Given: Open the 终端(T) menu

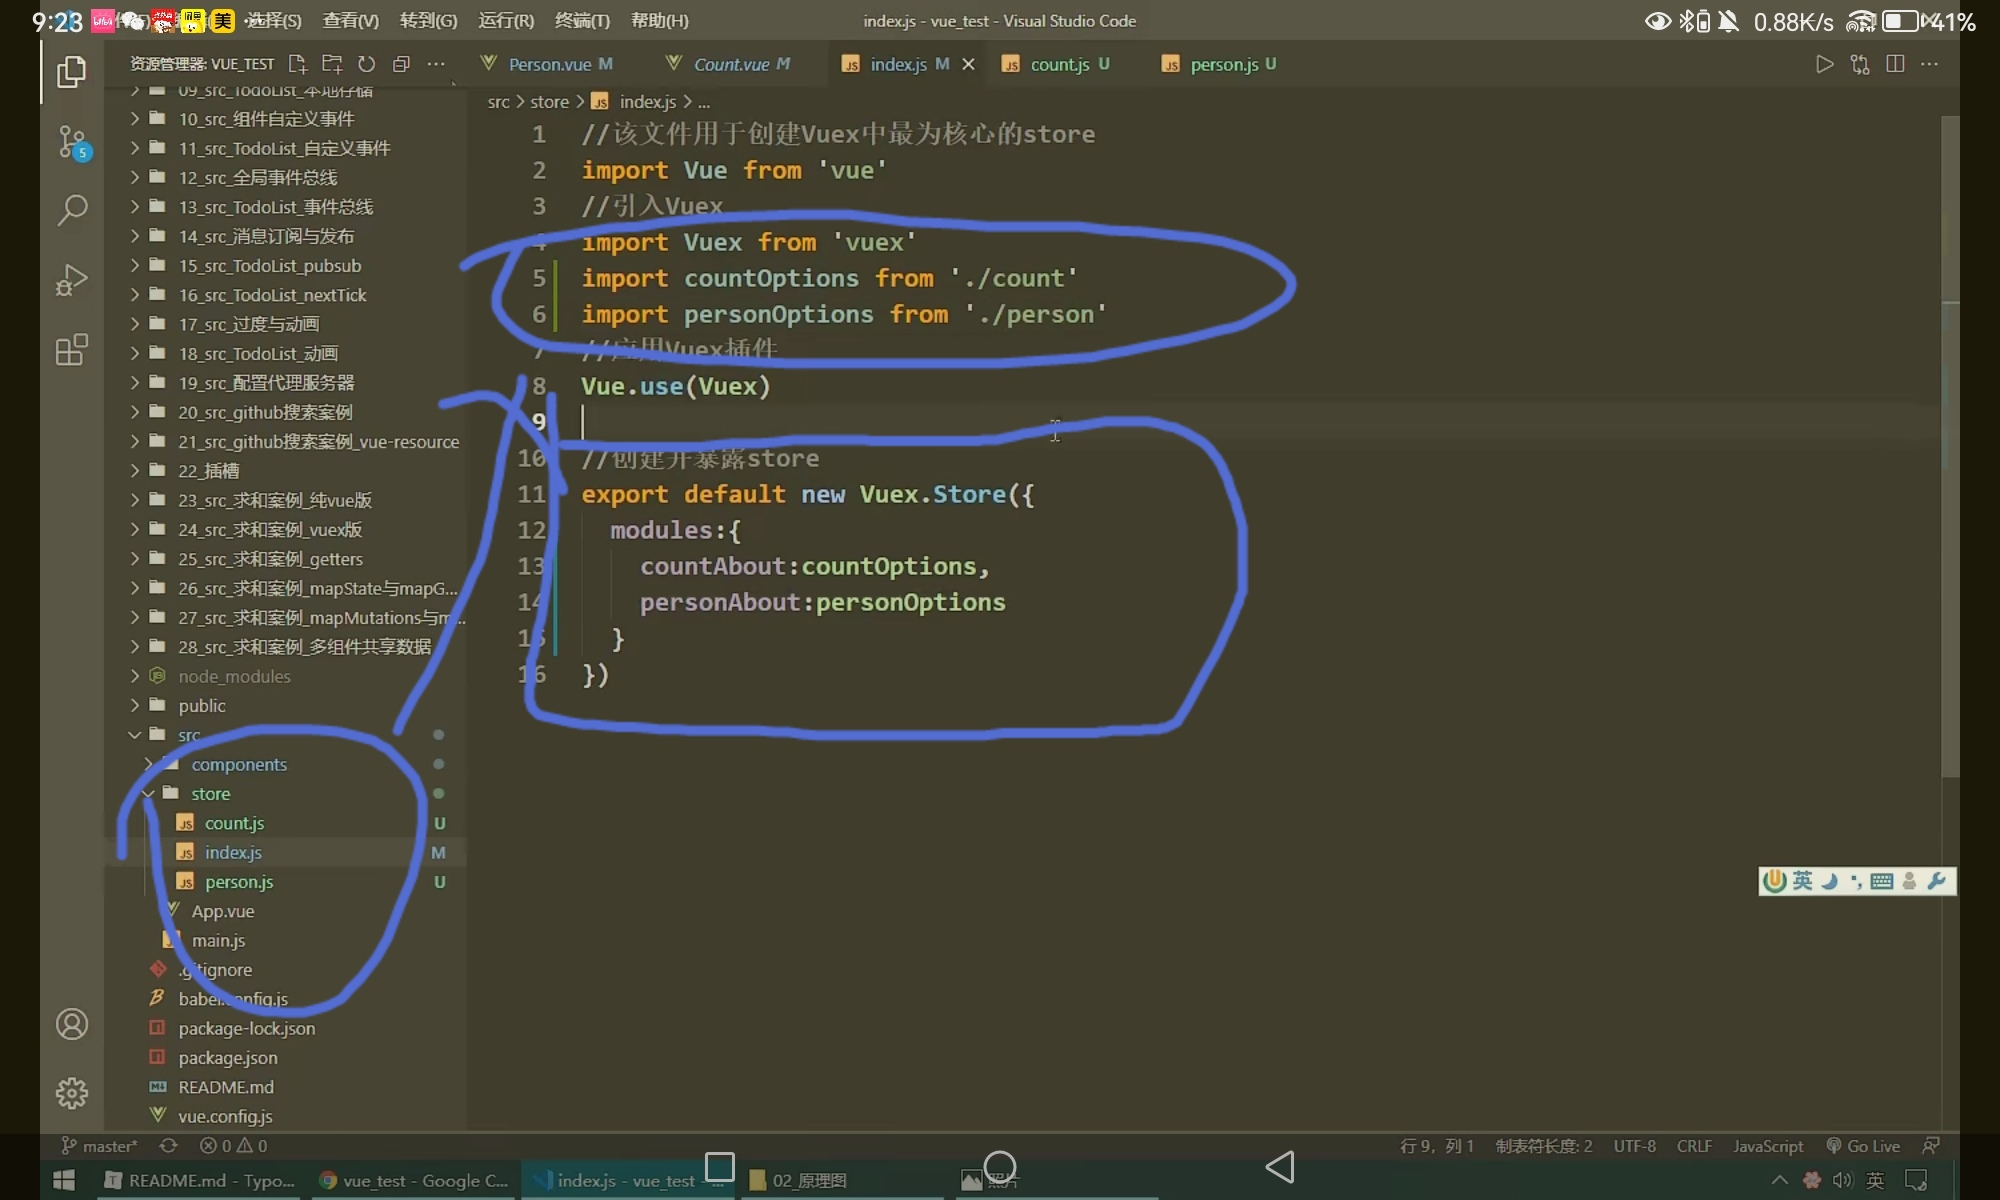Looking at the screenshot, I should pyautogui.click(x=581, y=20).
